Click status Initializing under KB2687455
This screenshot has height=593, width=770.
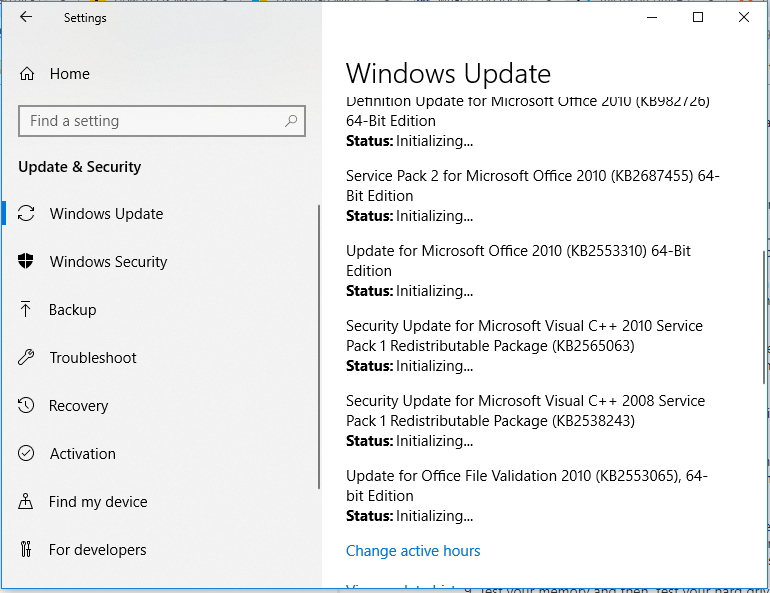click(x=410, y=216)
